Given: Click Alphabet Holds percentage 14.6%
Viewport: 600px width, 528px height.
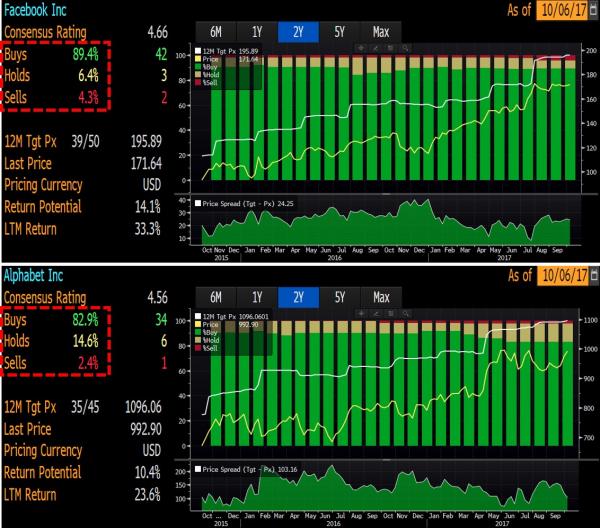Looking at the screenshot, I should (x=86, y=341).
